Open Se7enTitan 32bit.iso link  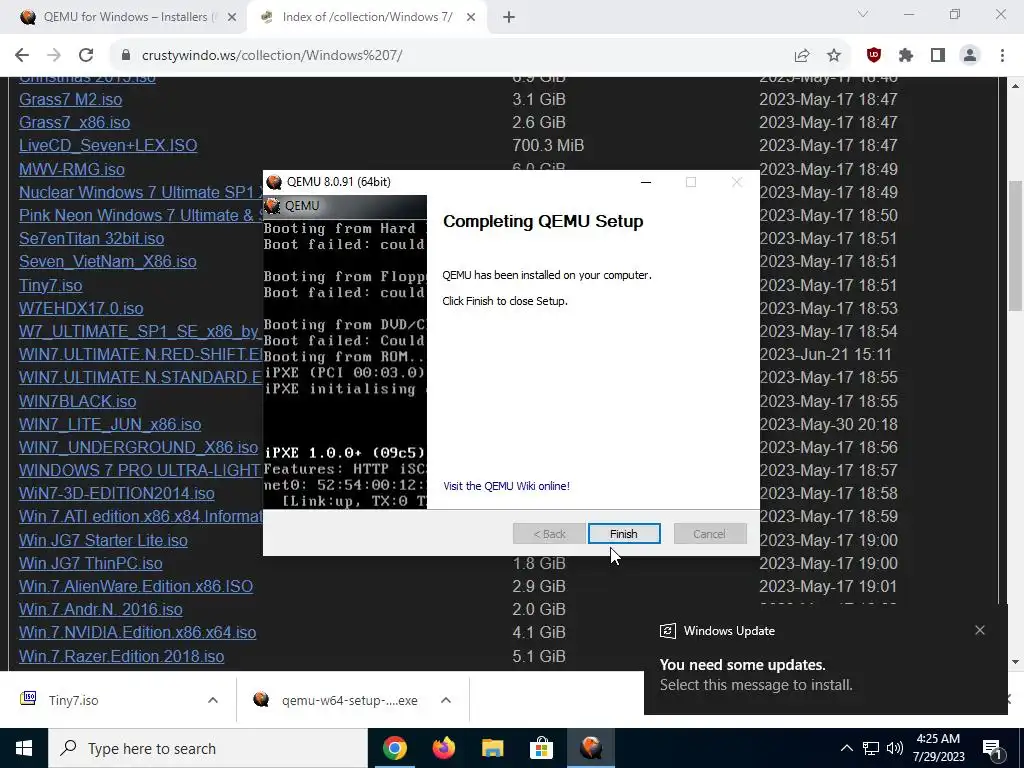91,238
